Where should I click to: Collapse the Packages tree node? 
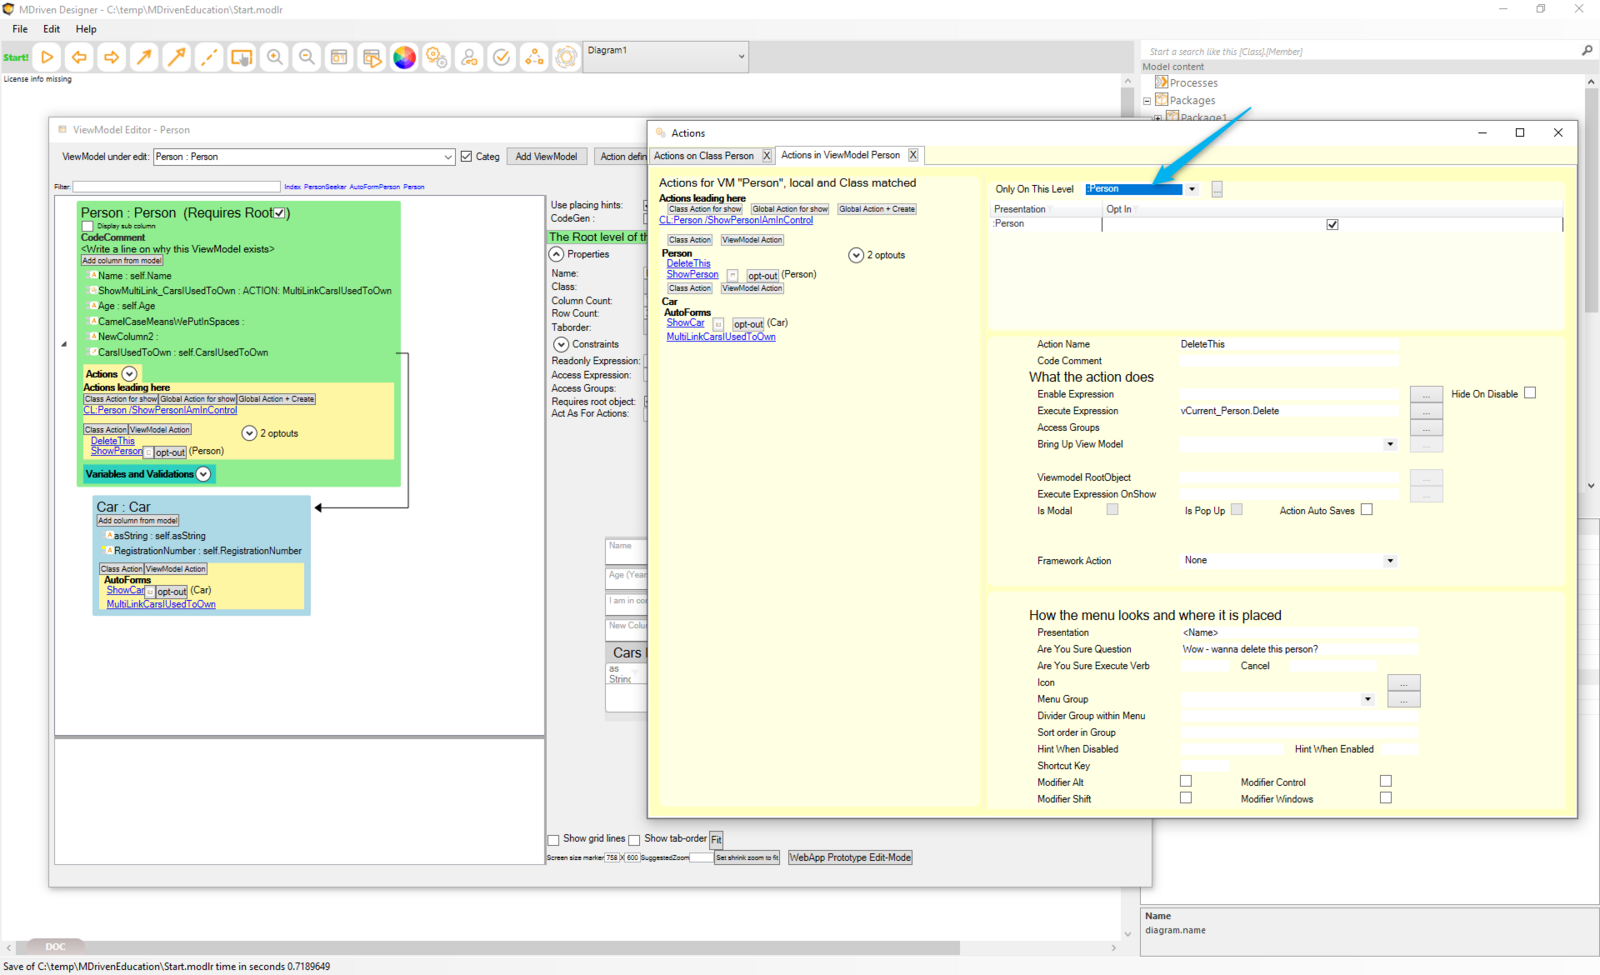1147,100
